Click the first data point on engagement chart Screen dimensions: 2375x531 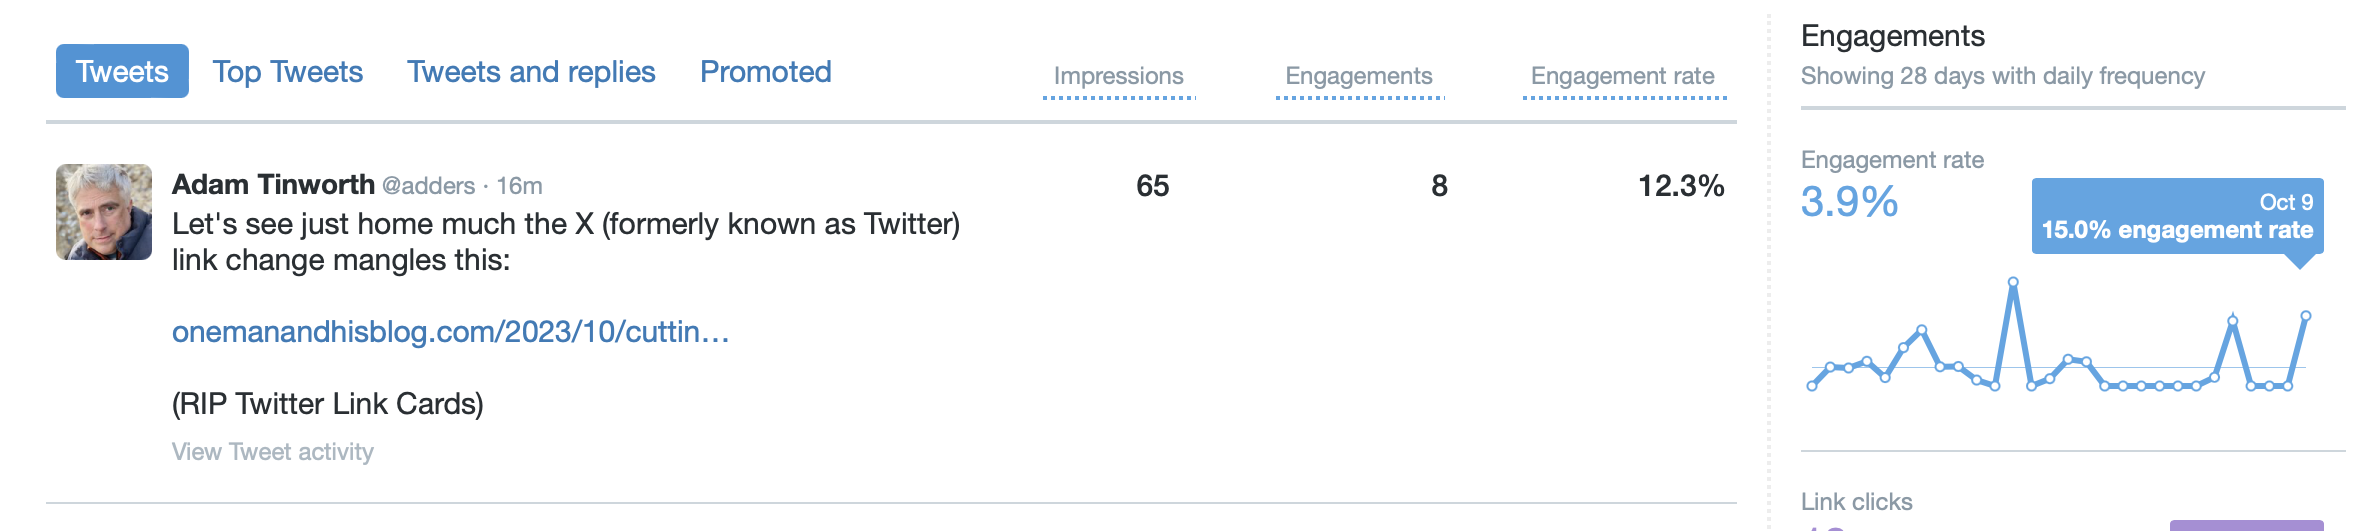click(x=1812, y=386)
